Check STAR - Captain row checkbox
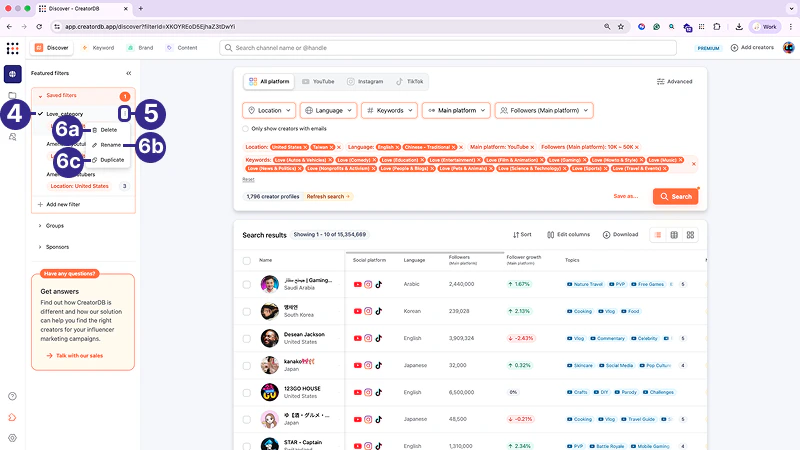This screenshot has width=800, height=450. (247, 445)
